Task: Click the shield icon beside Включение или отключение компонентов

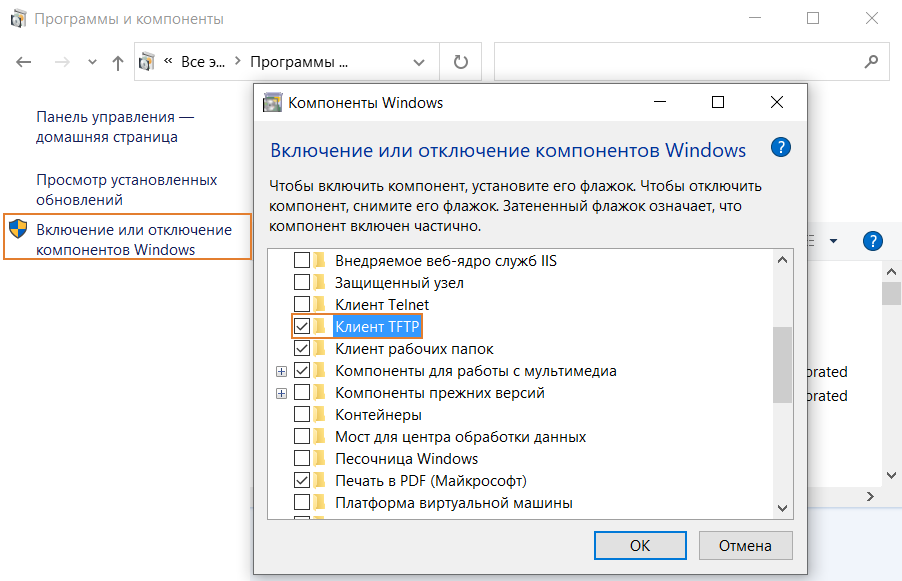Action: [18, 231]
